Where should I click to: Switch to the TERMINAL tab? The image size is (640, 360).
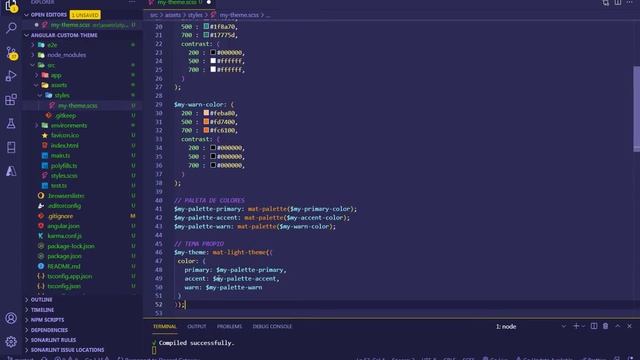point(164,327)
